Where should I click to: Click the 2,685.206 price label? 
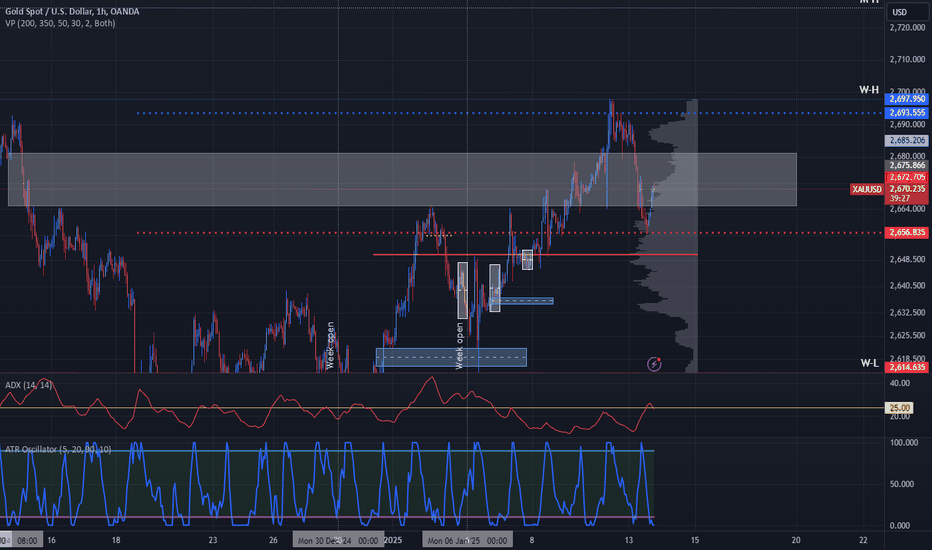coord(906,140)
